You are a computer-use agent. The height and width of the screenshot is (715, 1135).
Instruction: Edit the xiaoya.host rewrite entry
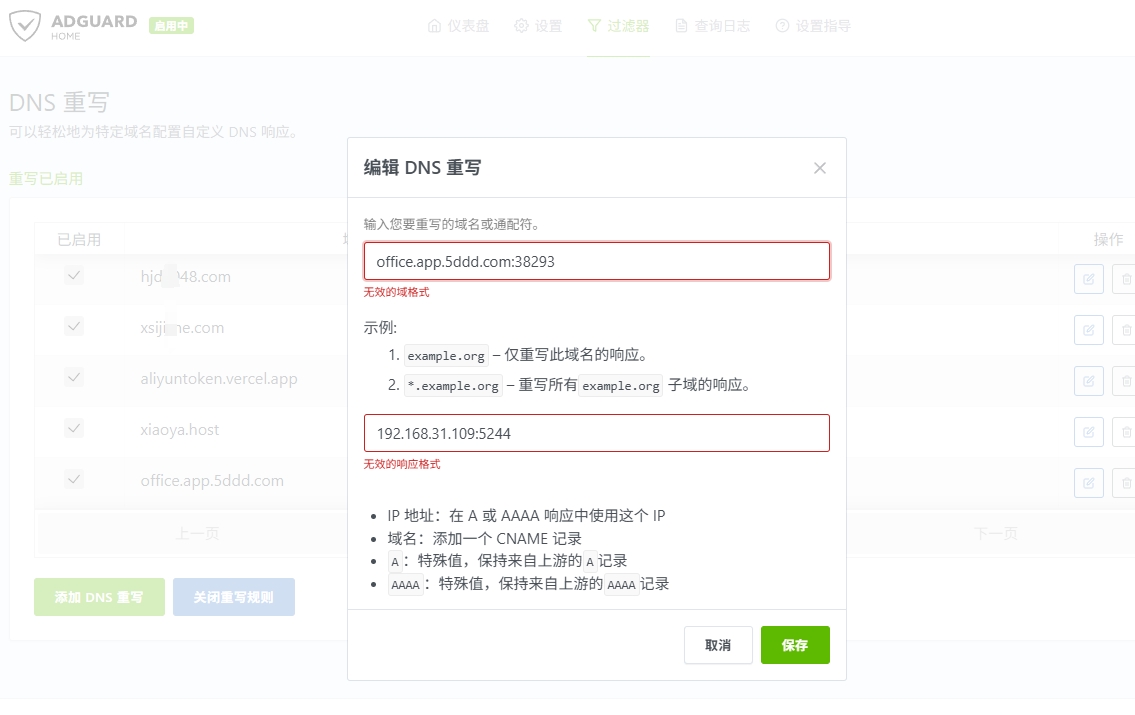(1088, 431)
